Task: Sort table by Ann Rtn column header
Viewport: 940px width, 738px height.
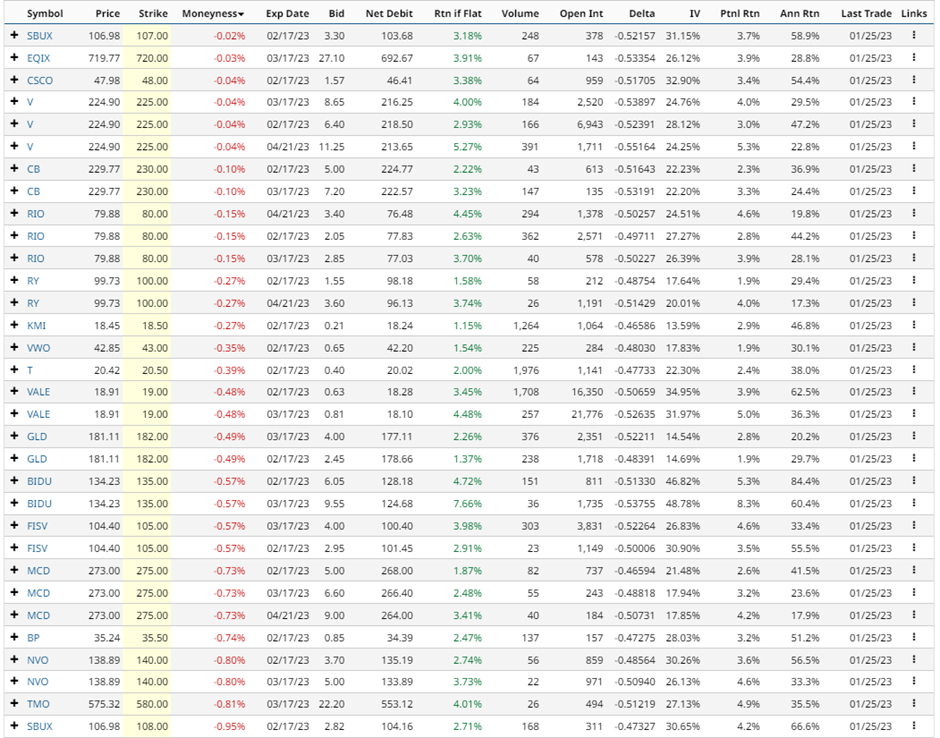Action: tap(800, 13)
